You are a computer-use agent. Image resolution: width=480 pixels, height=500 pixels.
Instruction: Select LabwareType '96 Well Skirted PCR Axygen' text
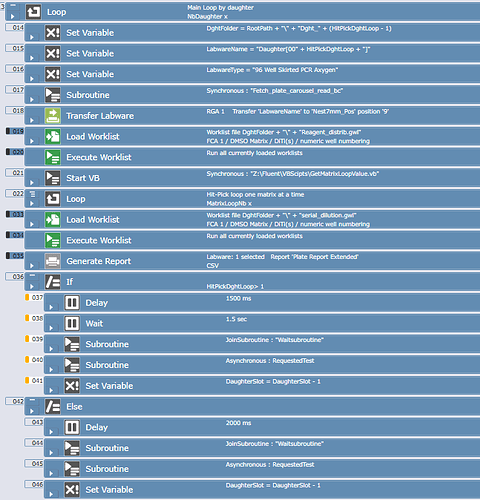point(272,70)
